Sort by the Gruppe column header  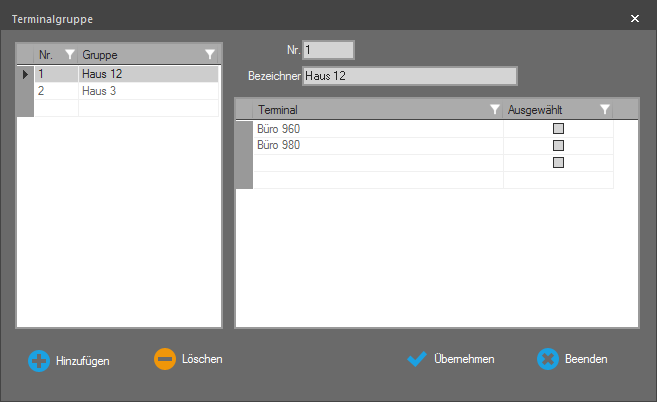coord(130,54)
